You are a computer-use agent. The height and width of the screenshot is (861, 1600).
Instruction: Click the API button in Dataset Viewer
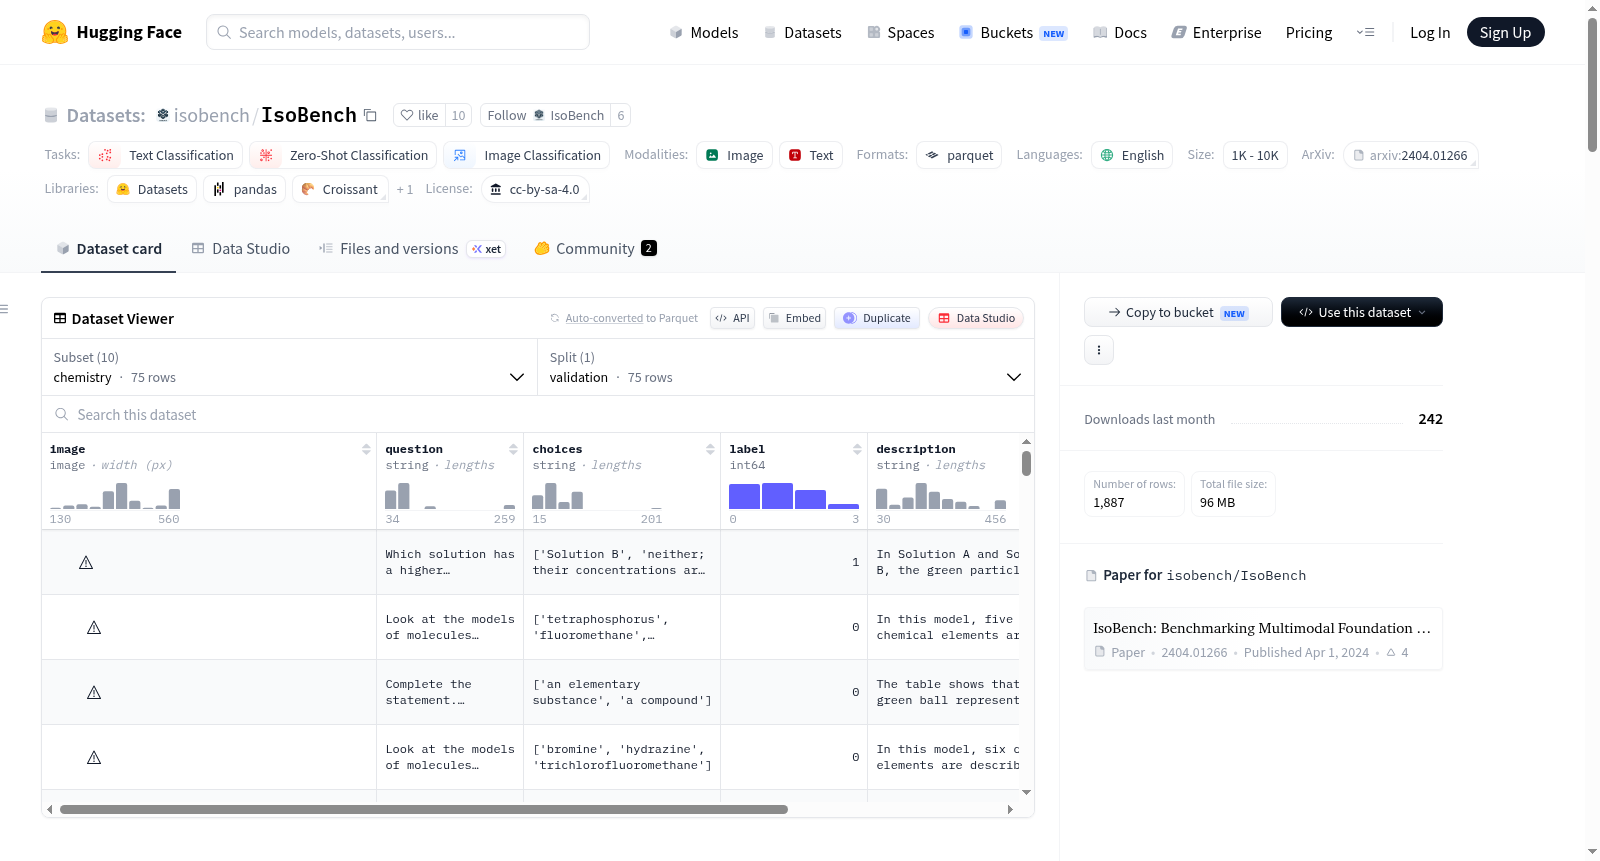(732, 318)
